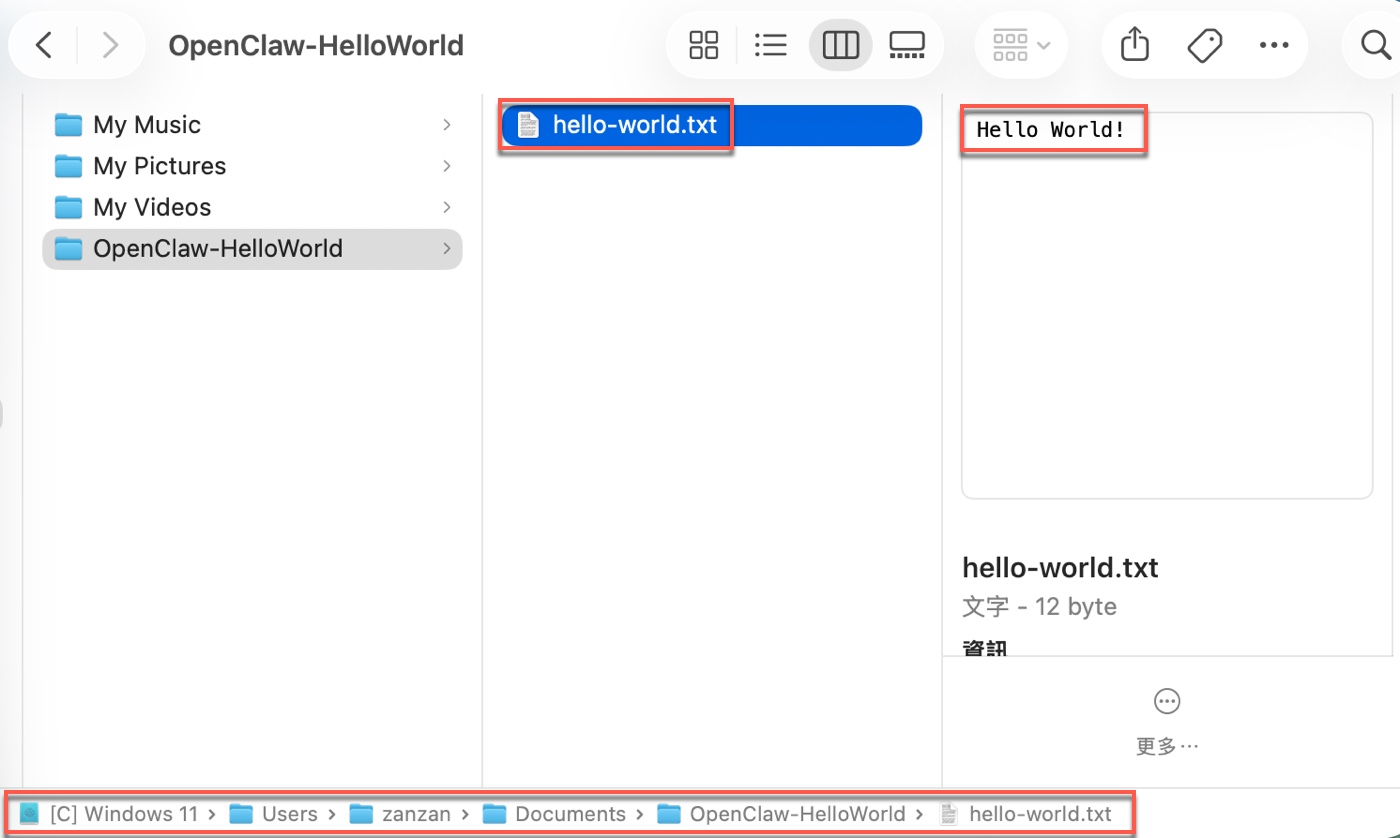Click the text file icon in path bar
This screenshot has height=838, width=1400.
coord(950,814)
